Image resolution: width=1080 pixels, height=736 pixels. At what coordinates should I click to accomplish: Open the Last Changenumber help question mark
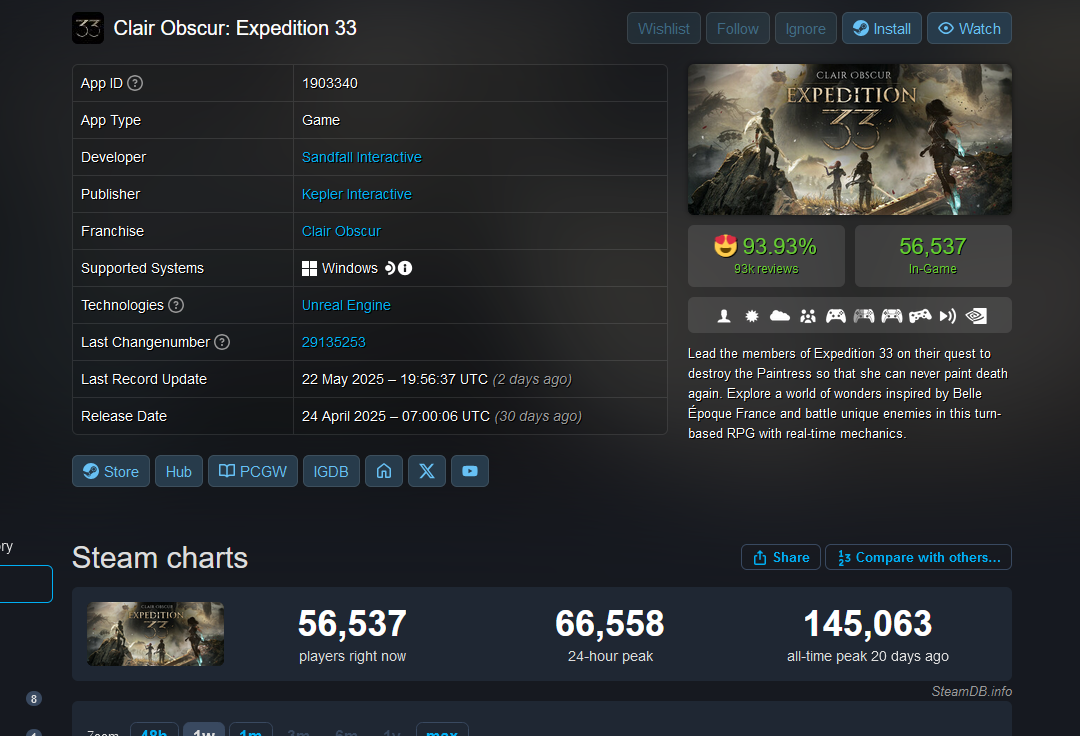click(222, 342)
